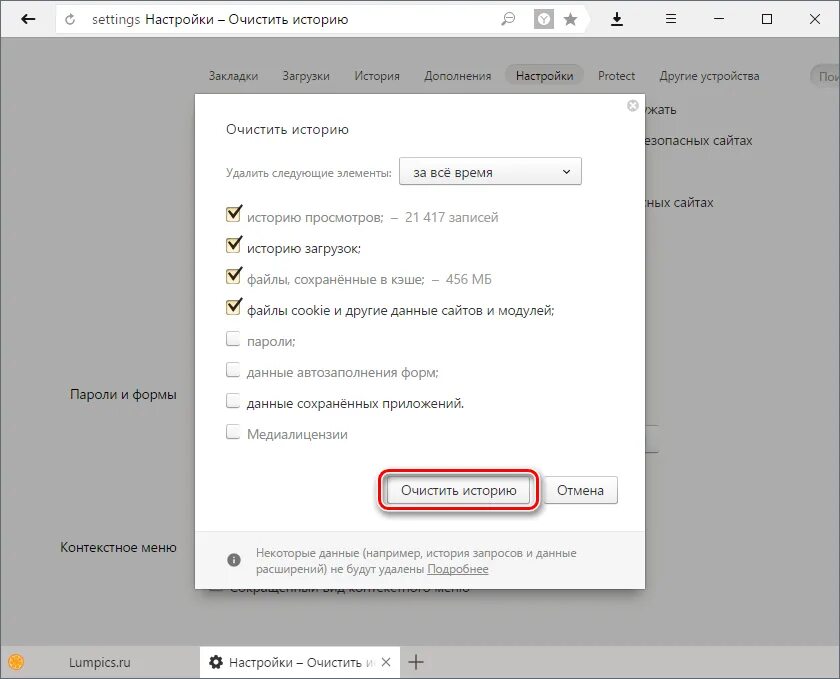Click the gear icon on Settings tab

tap(216, 662)
